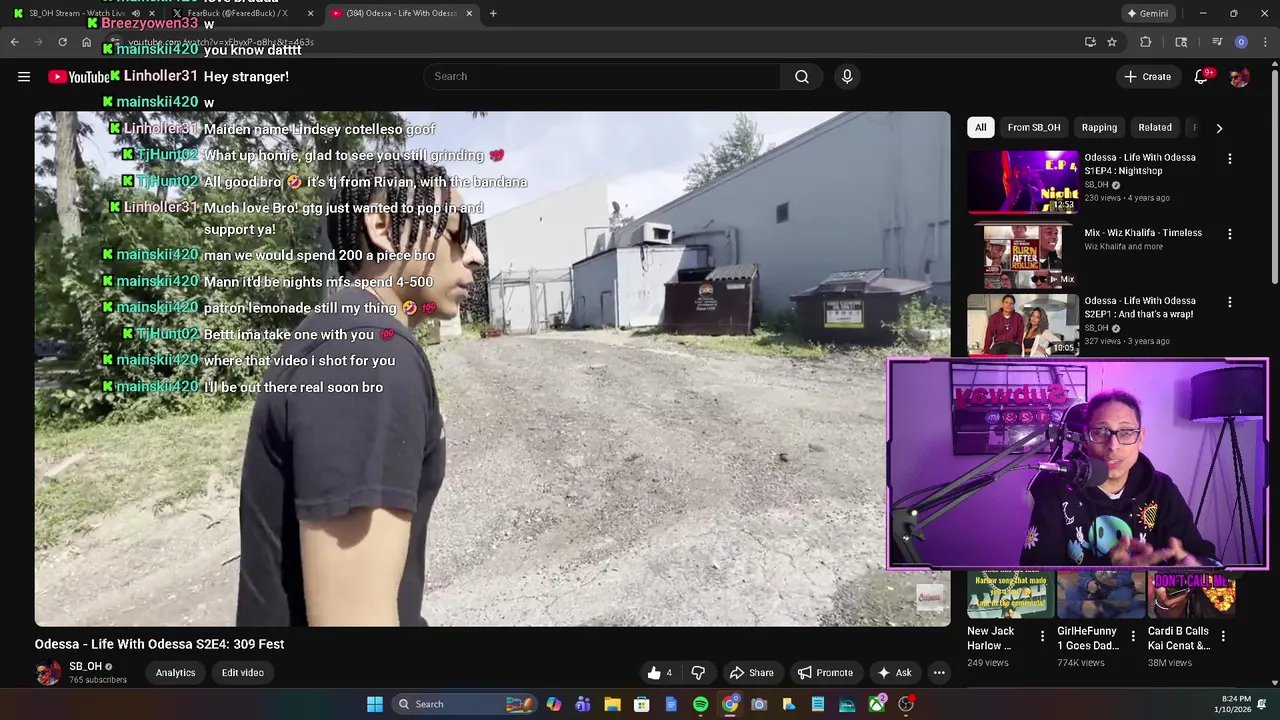
Task: Select the From SB_OH filter chip
Action: pyautogui.click(x=1034, y=127)
